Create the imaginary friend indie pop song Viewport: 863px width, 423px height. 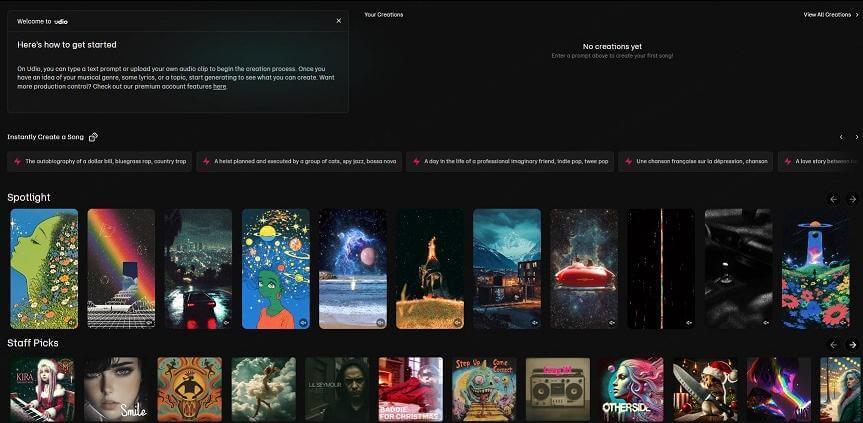pyautogui.click(x=510, y=162)
